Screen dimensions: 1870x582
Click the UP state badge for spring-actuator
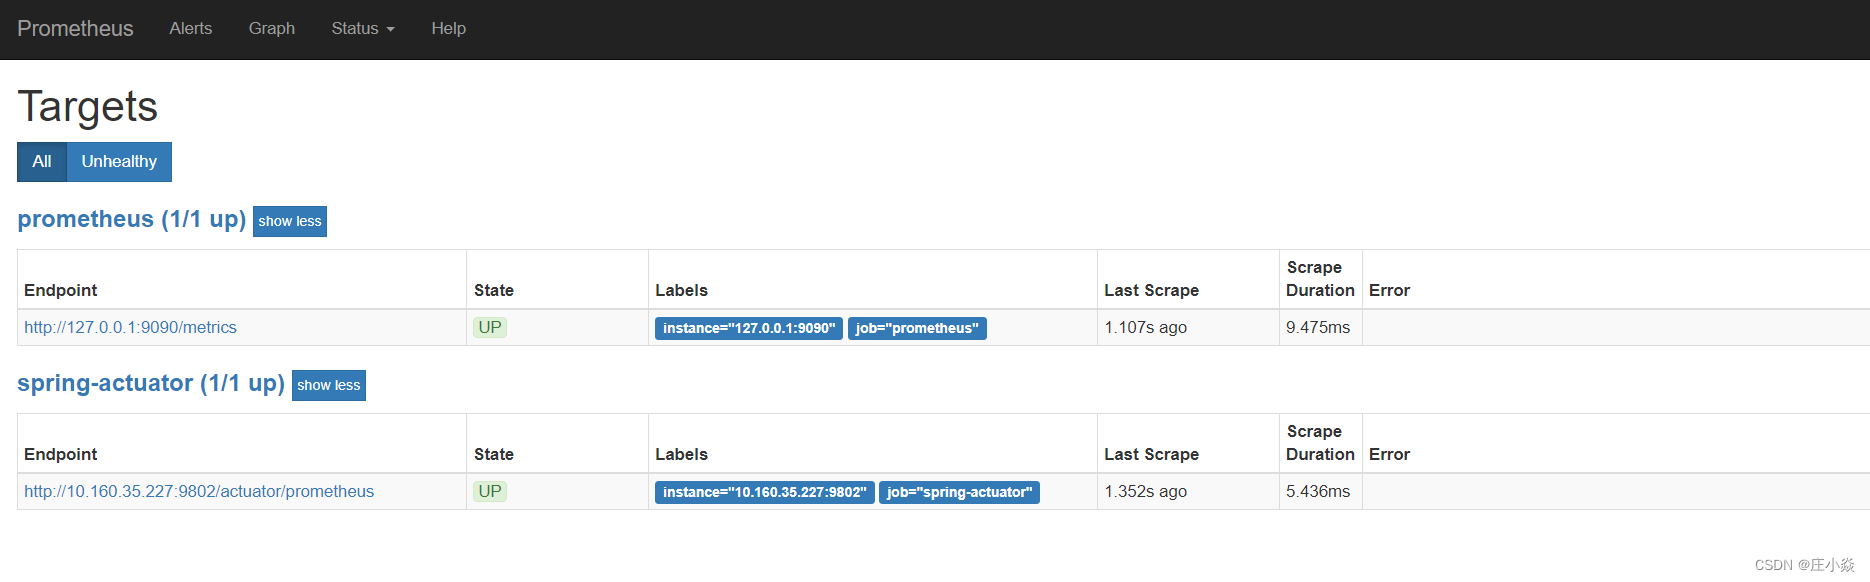(x=490, y=491)
